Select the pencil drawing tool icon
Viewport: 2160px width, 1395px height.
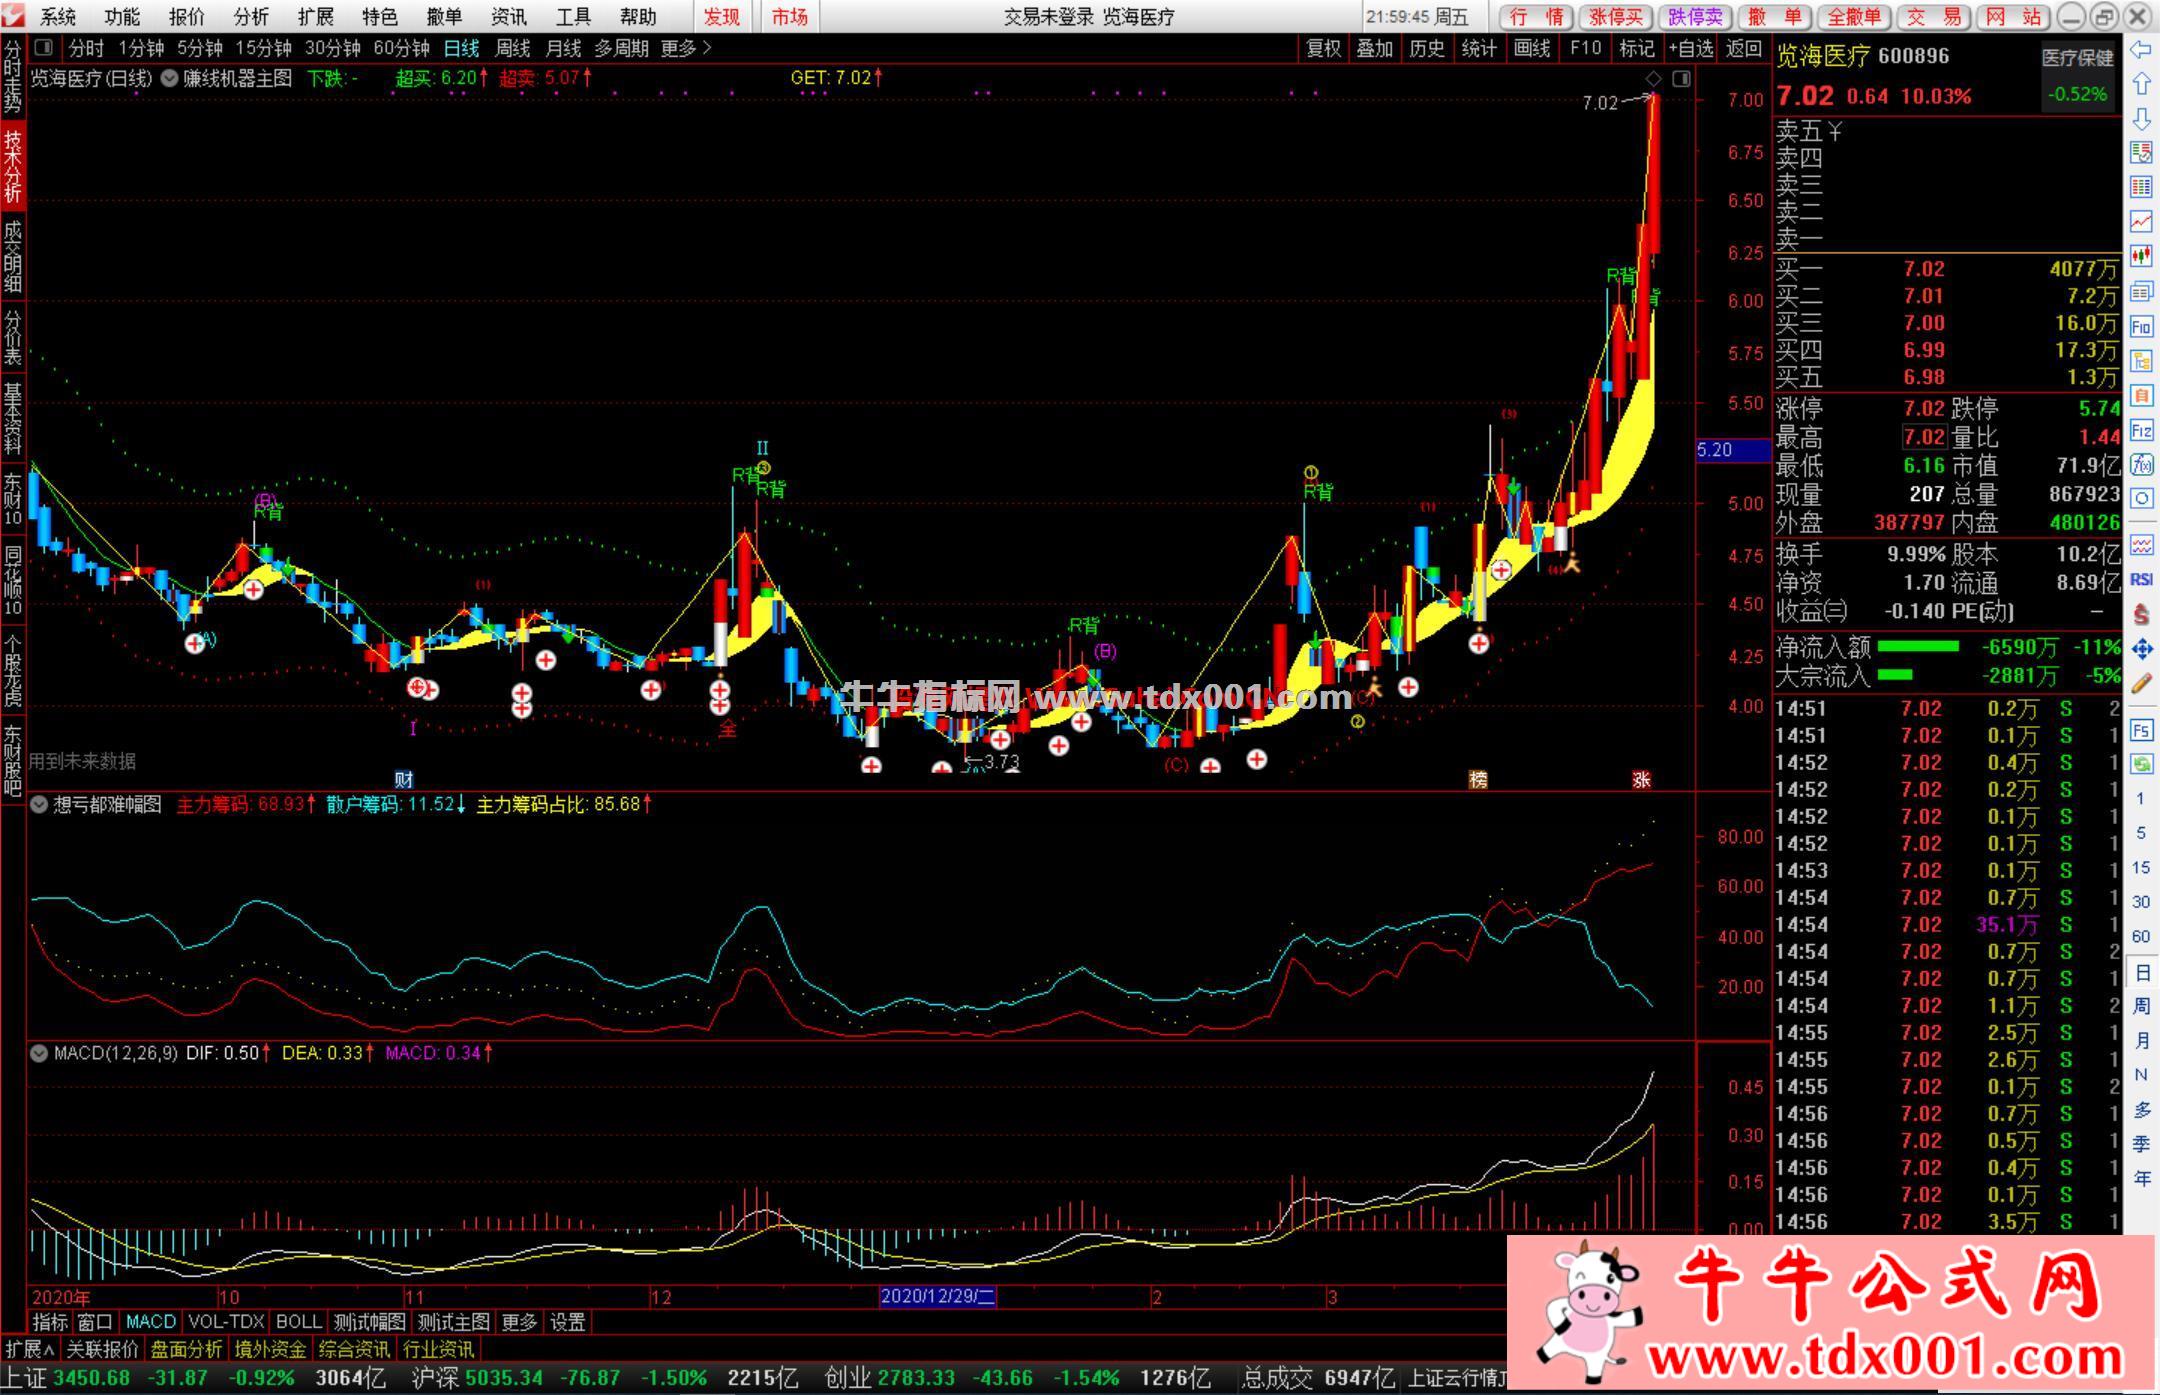coord(2141,685)
